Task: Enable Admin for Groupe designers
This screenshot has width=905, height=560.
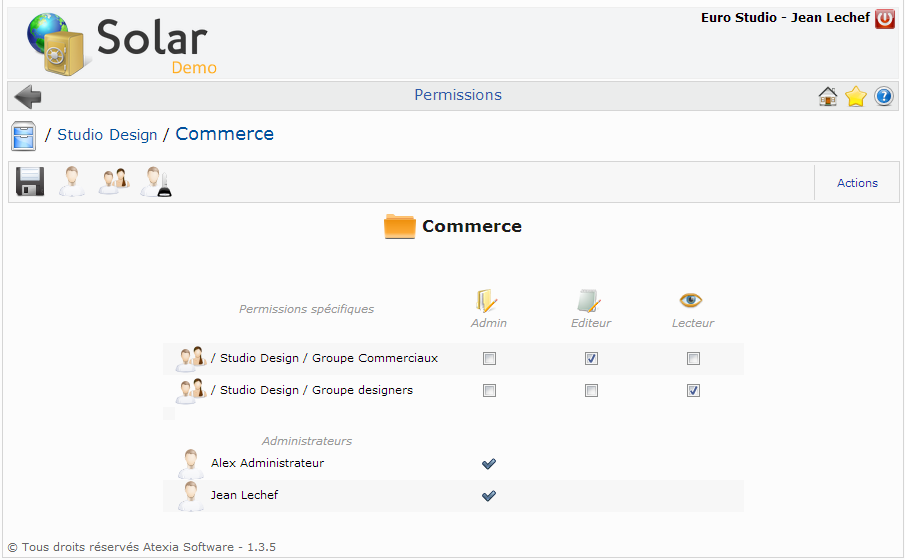Action: [489, 391]
